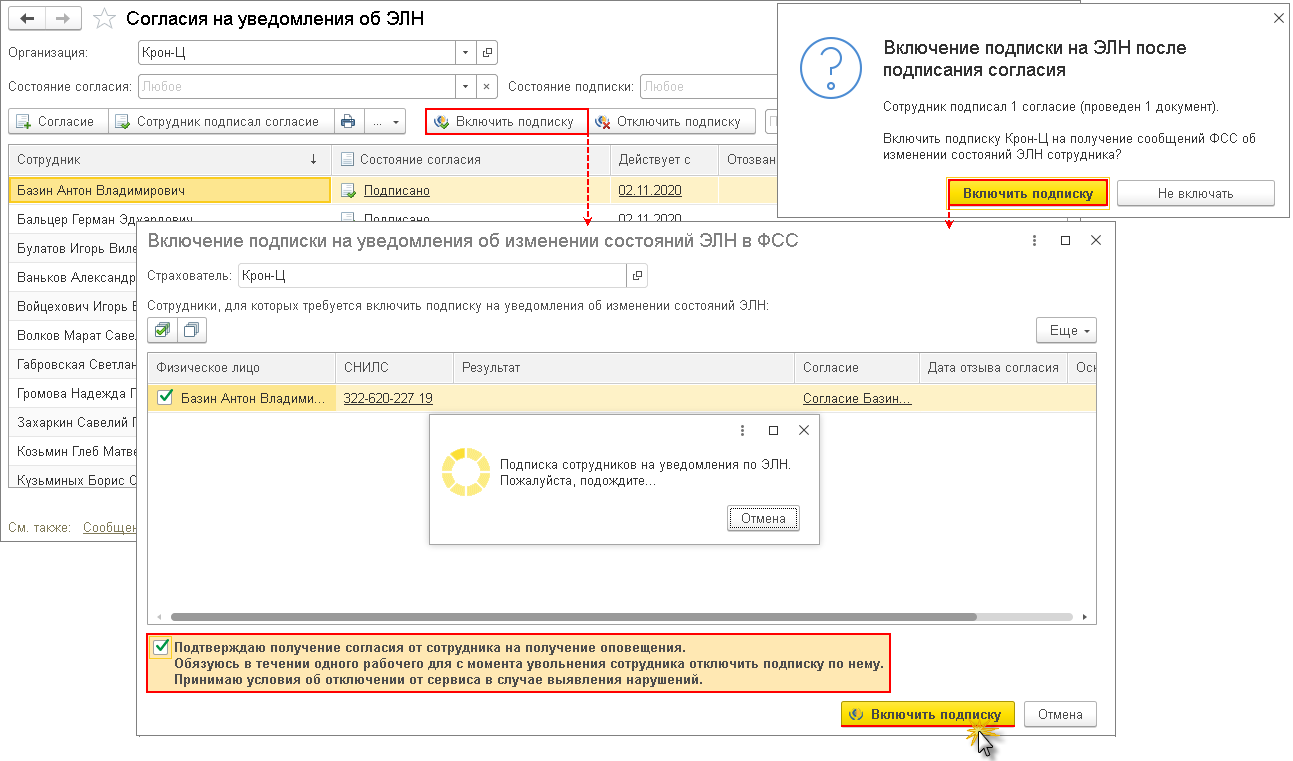Viewport: 1293px width, 761px height.
Task: Cancel the progress popup with Отмена
Action: point(764,518)
